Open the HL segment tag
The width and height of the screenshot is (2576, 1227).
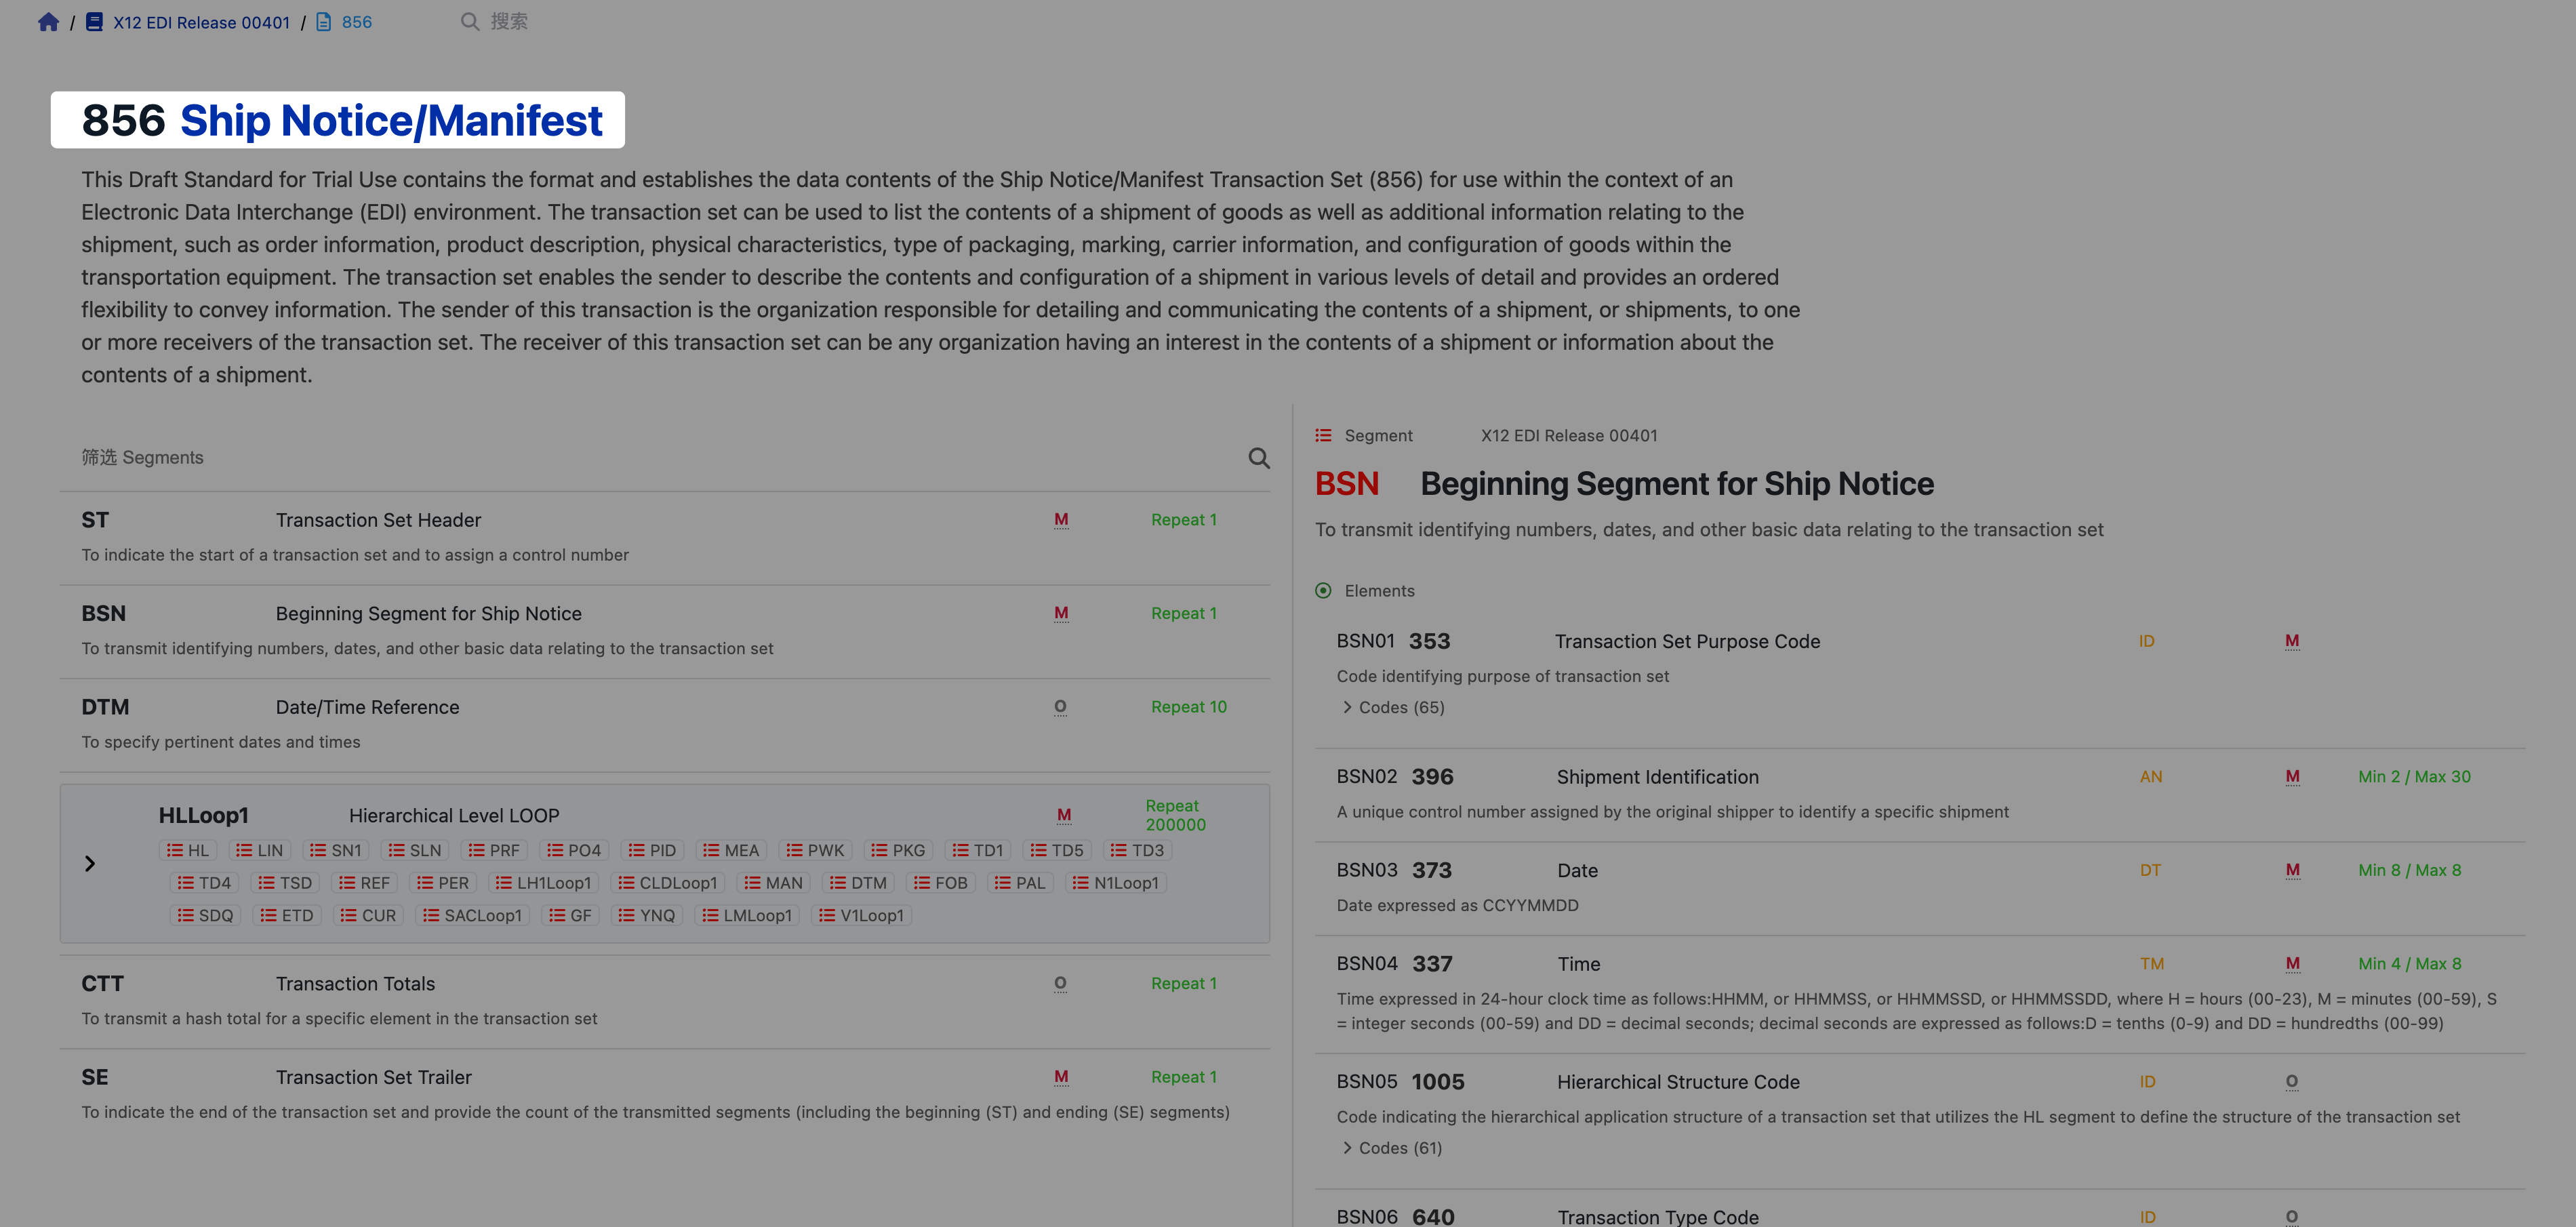pyautogui.click(x=188, y=851)
